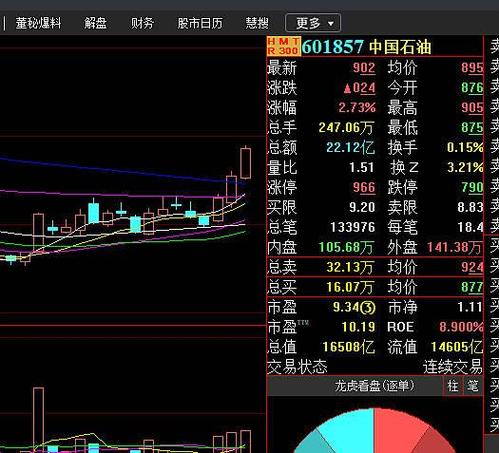Open the 董秘爆料 tab

[38, 23]
